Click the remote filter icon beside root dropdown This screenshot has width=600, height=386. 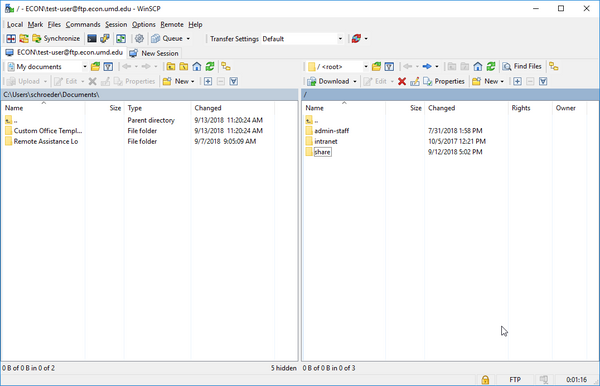[389, 67]
